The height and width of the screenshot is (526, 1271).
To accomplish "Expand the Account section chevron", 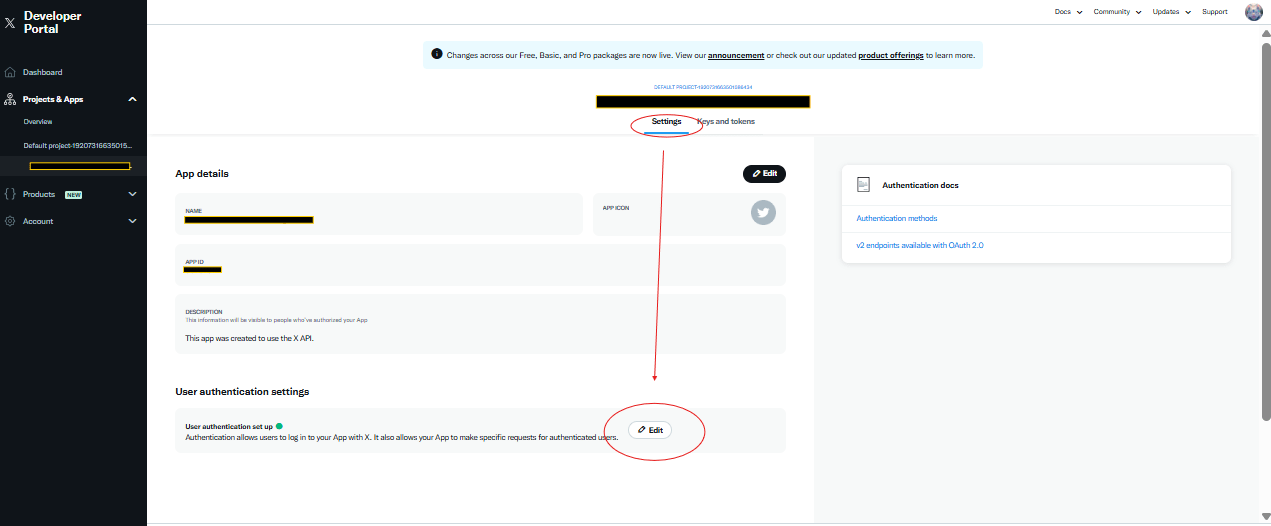I will 132,221.
